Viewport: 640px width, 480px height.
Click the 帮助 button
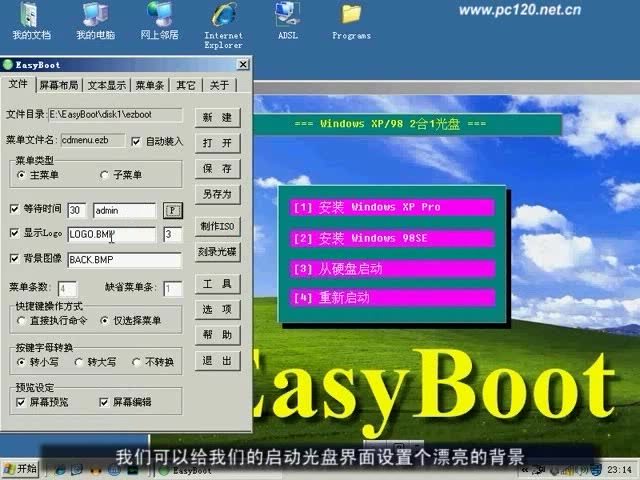217,335
